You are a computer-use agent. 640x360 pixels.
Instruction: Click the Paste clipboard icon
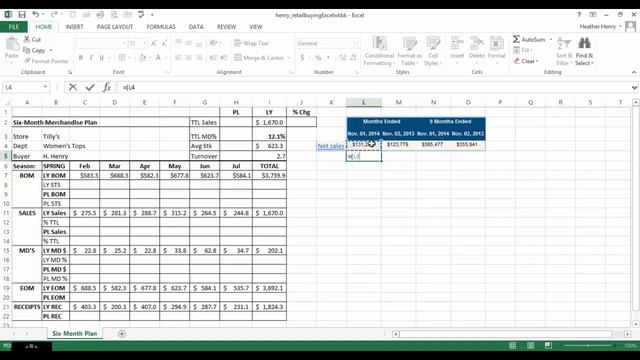[12, 44]
